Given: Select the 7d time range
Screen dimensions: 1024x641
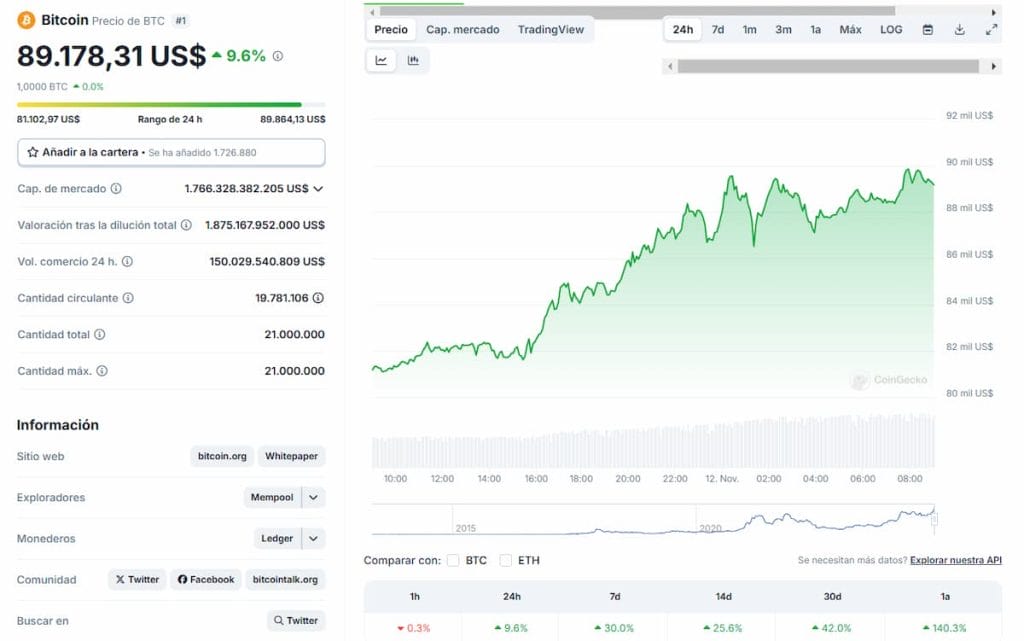Looking at the screenshot, I should point(718,30).
